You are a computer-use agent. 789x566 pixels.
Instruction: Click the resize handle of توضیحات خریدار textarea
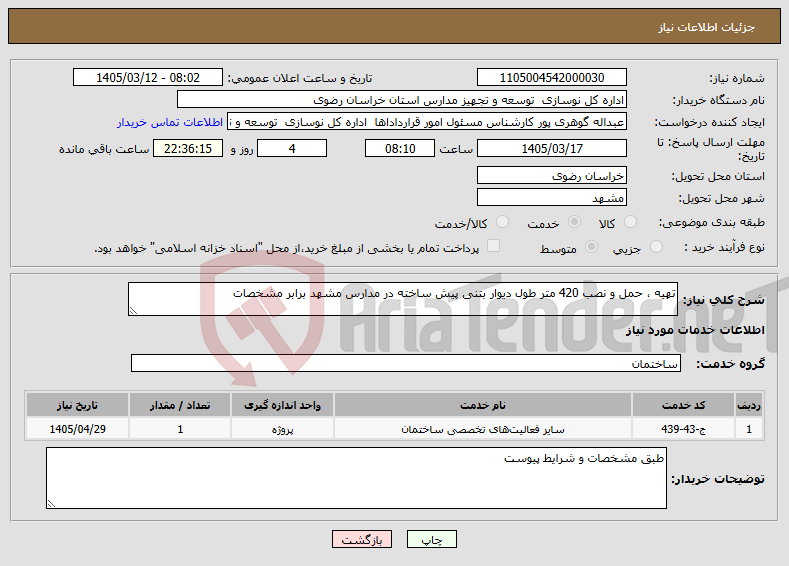pos(51,504)
